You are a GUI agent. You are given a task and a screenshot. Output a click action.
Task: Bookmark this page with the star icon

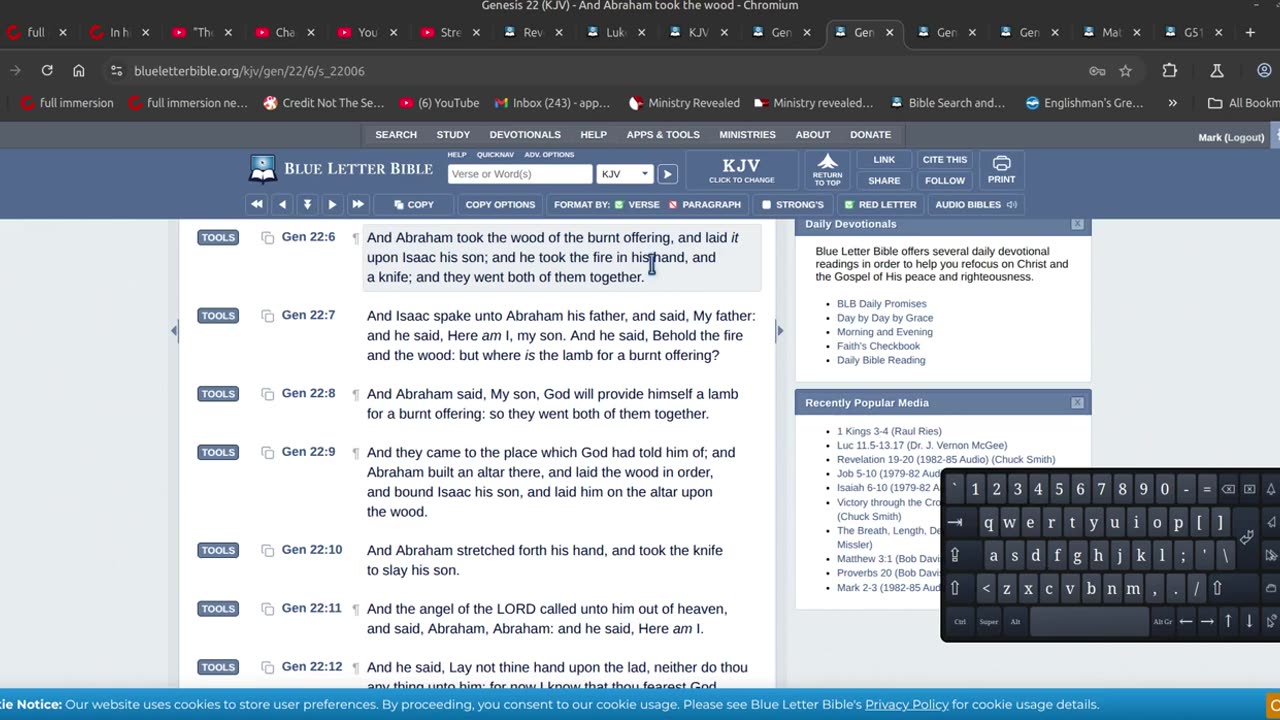(x=1126, y=71)
